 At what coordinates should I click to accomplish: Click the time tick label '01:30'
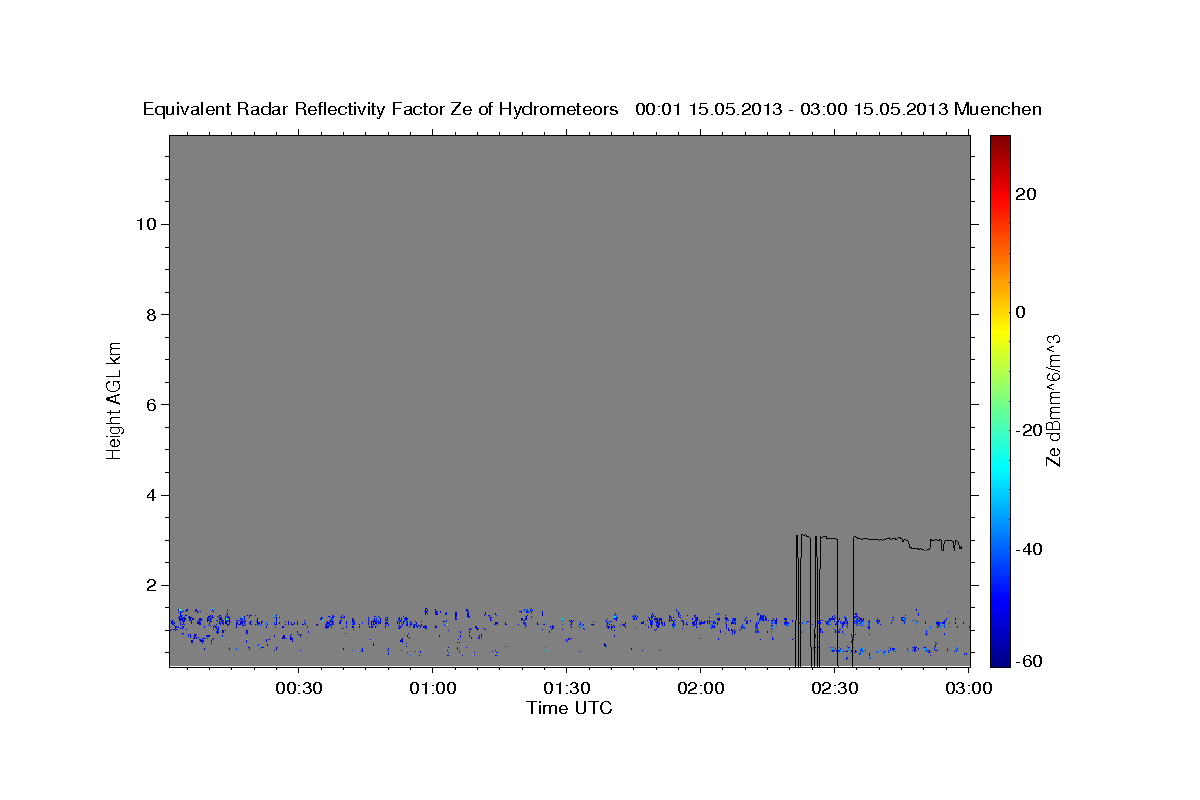coord(566,689)
